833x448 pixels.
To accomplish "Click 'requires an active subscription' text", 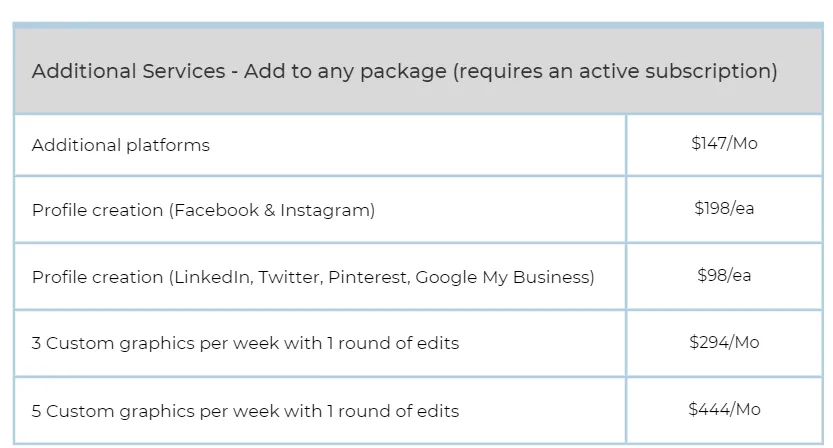I will tap(615, 72).
